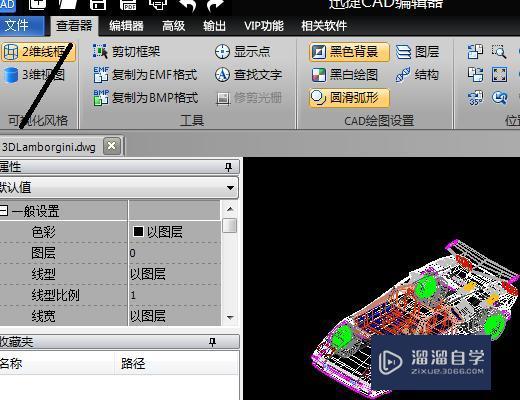This screenshot has height=400, width=520.
Task: Click the properties list scroll-down arrow
Action: coord(230,317)
